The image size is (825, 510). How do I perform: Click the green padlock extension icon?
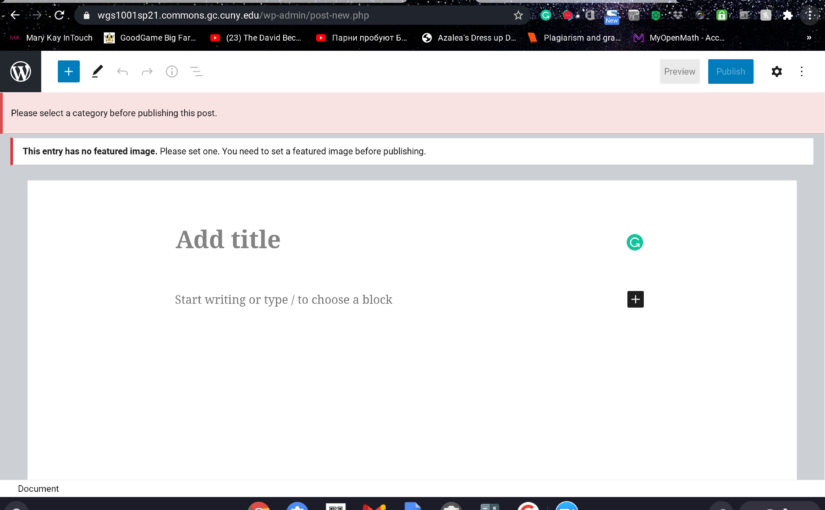721,15
